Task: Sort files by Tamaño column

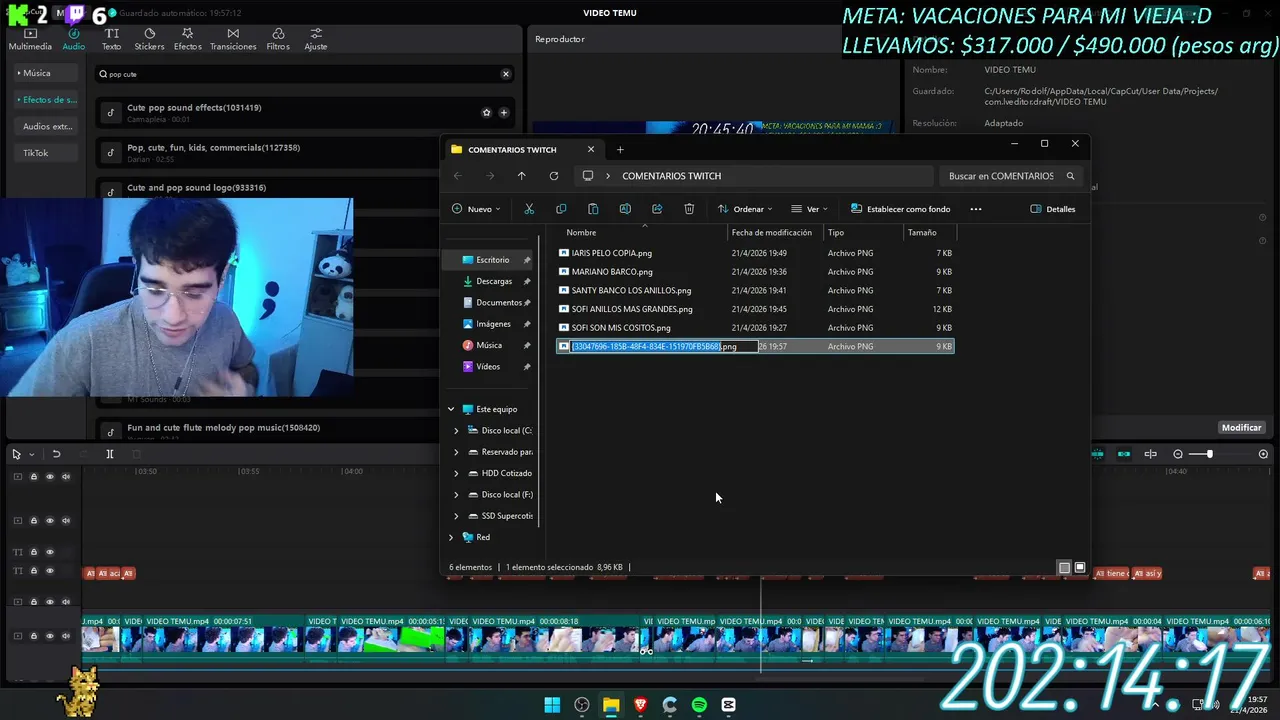Action: point(930,232)
